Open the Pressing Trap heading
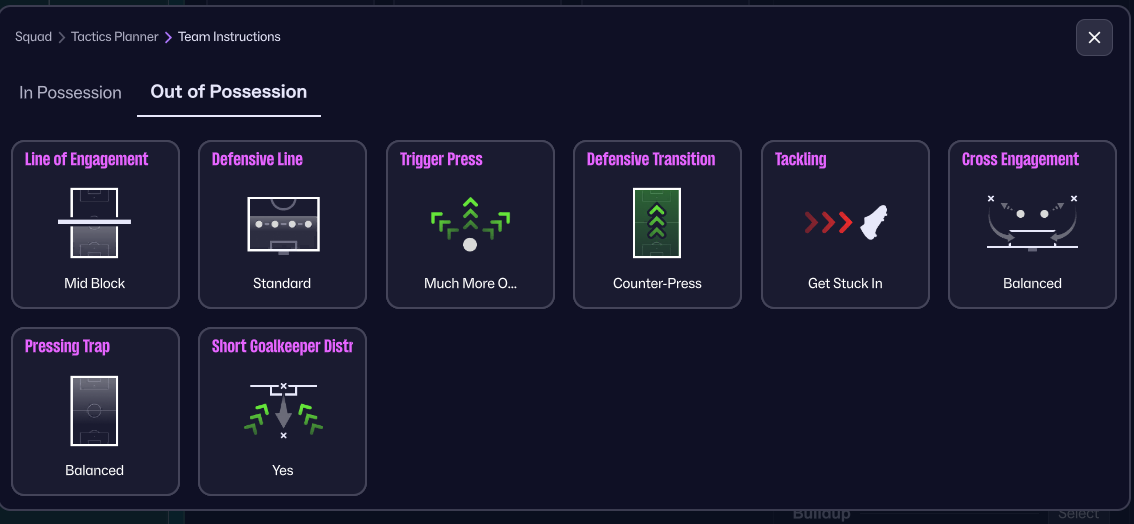The width and height of the screenshot is (1134, 524). point(67,346)
